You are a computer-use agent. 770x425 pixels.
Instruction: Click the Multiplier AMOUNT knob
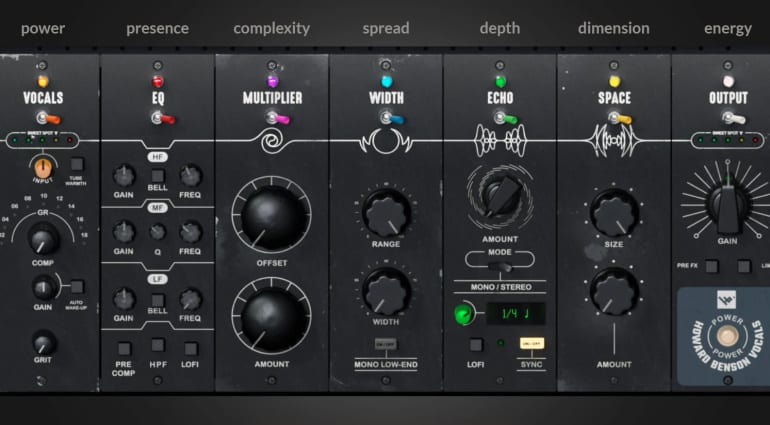(272, 316)
